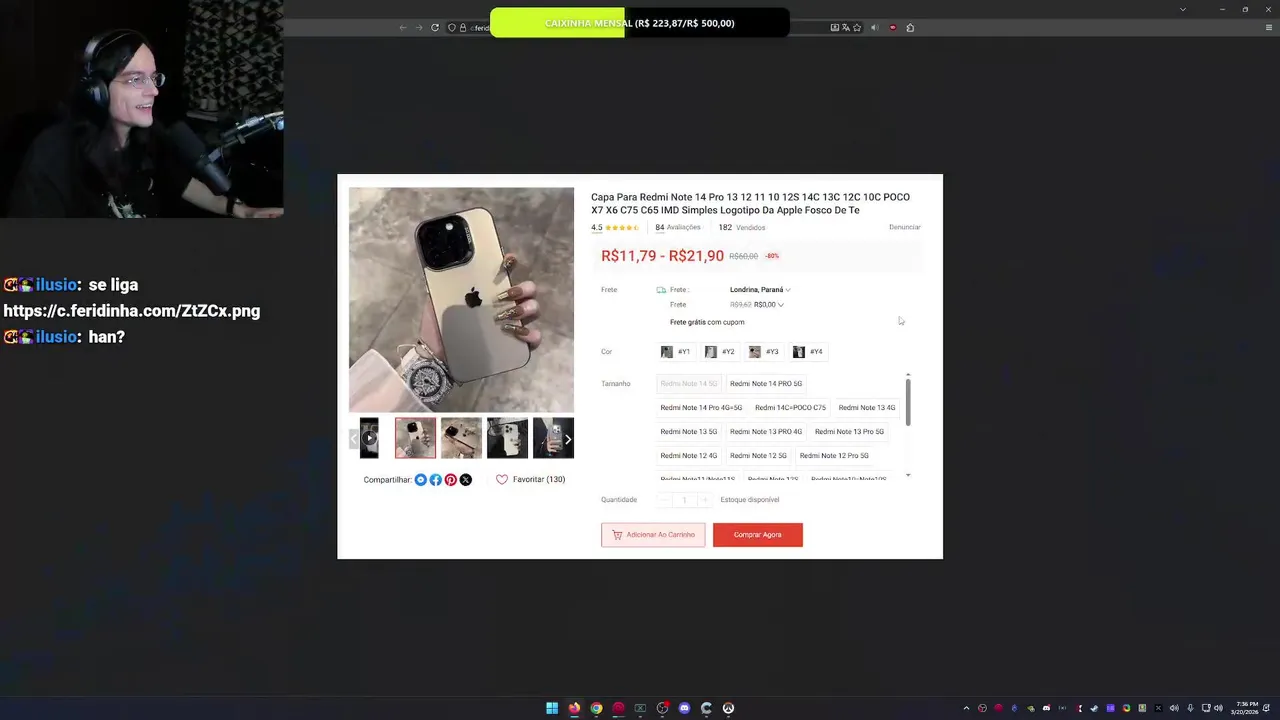1280x720 pixels.
Task: Click Comprar Agora button
Action: tap(758, 535)
